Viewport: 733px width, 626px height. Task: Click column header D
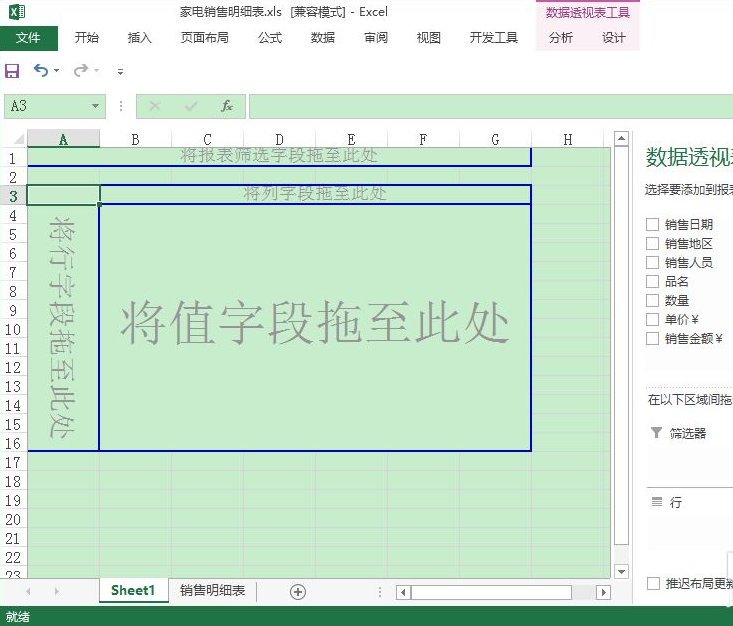279,139
